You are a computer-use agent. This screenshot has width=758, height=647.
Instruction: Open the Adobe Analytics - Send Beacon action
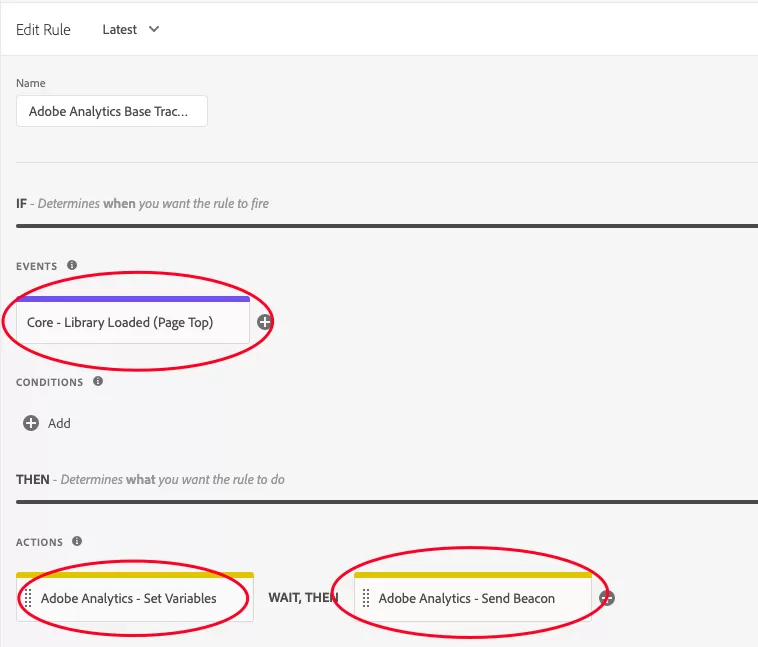coord(473,597)
